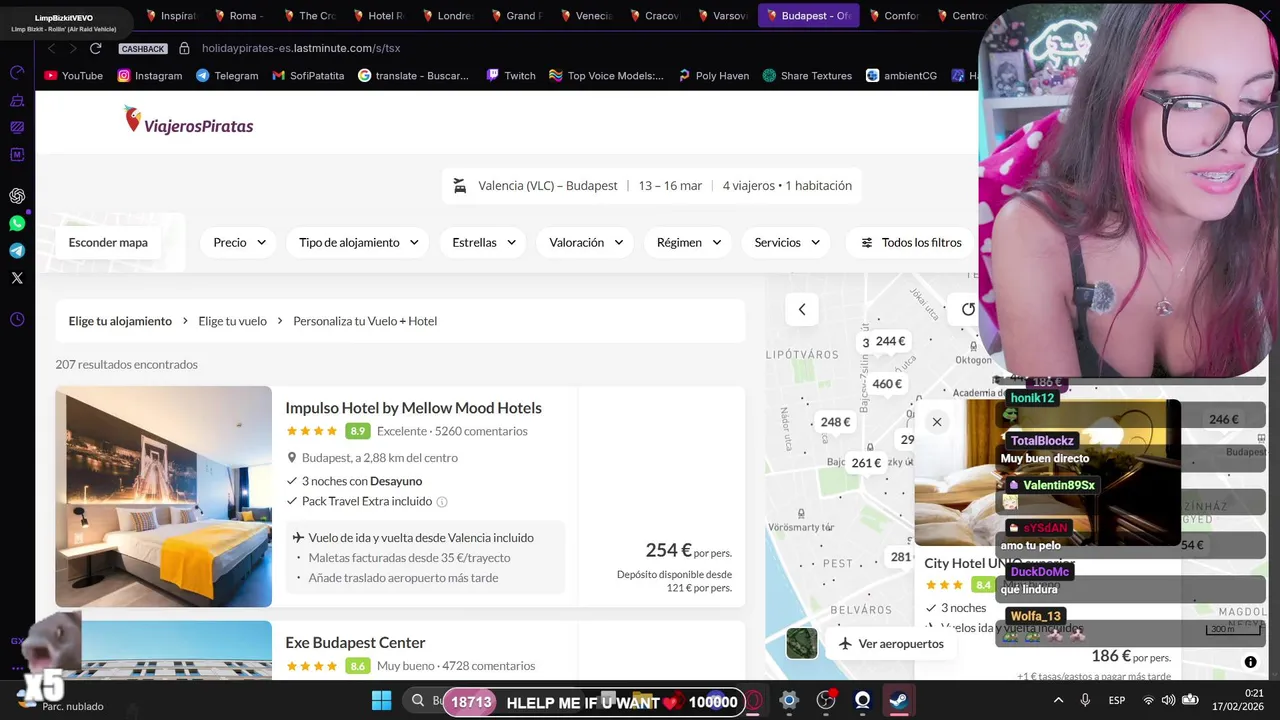Edit the Valencia (VLC) – Budapest search route

(x=548, y=186)
